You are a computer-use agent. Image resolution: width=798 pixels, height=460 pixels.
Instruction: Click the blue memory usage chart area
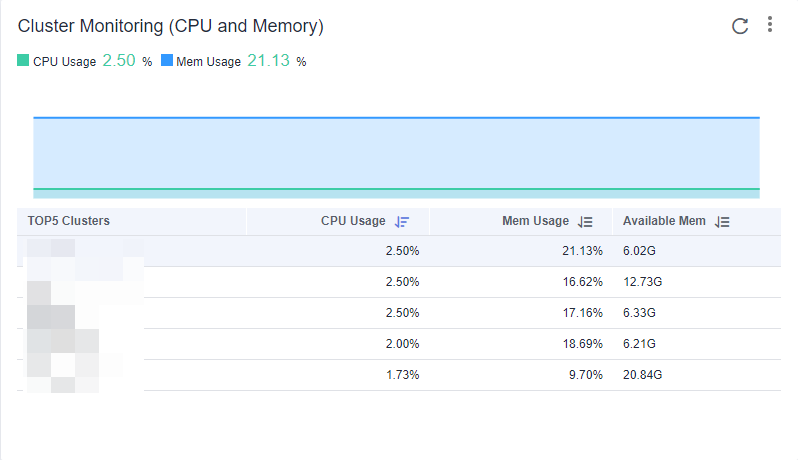click(x=396, y=152)
